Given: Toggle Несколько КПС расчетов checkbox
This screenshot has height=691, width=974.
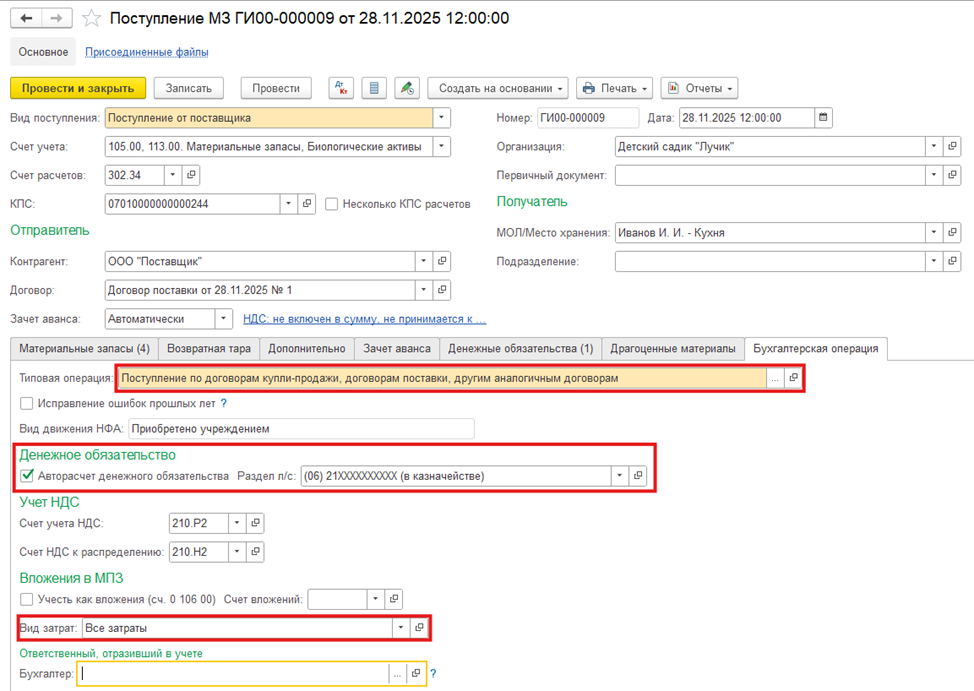Looking at the screenshot, I should pos(332,204).
